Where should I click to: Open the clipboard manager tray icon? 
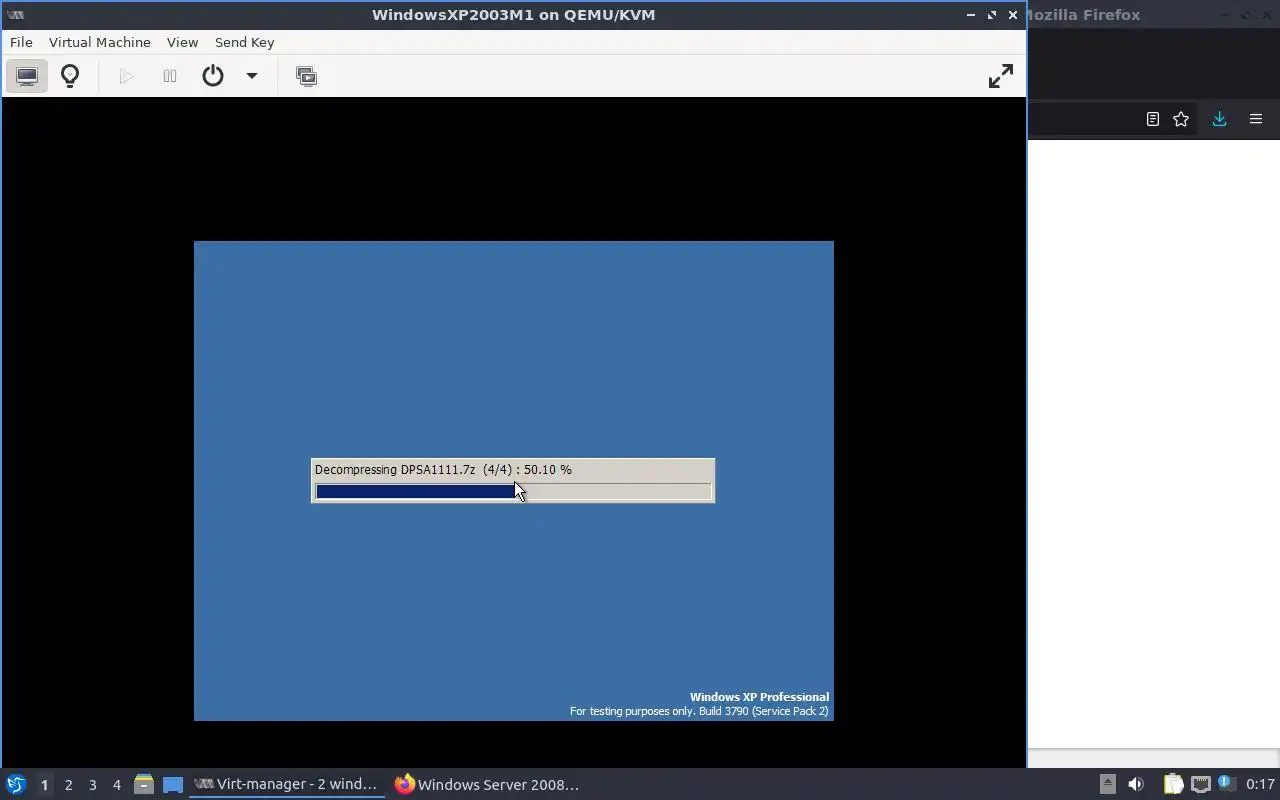point(1173,784)
